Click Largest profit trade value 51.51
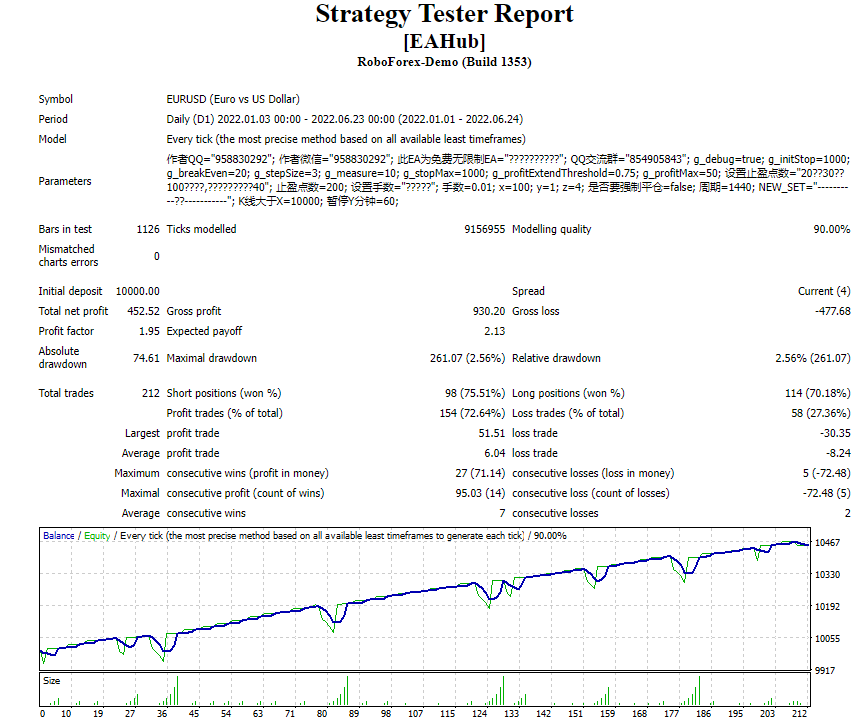 [x=491, y=433]
